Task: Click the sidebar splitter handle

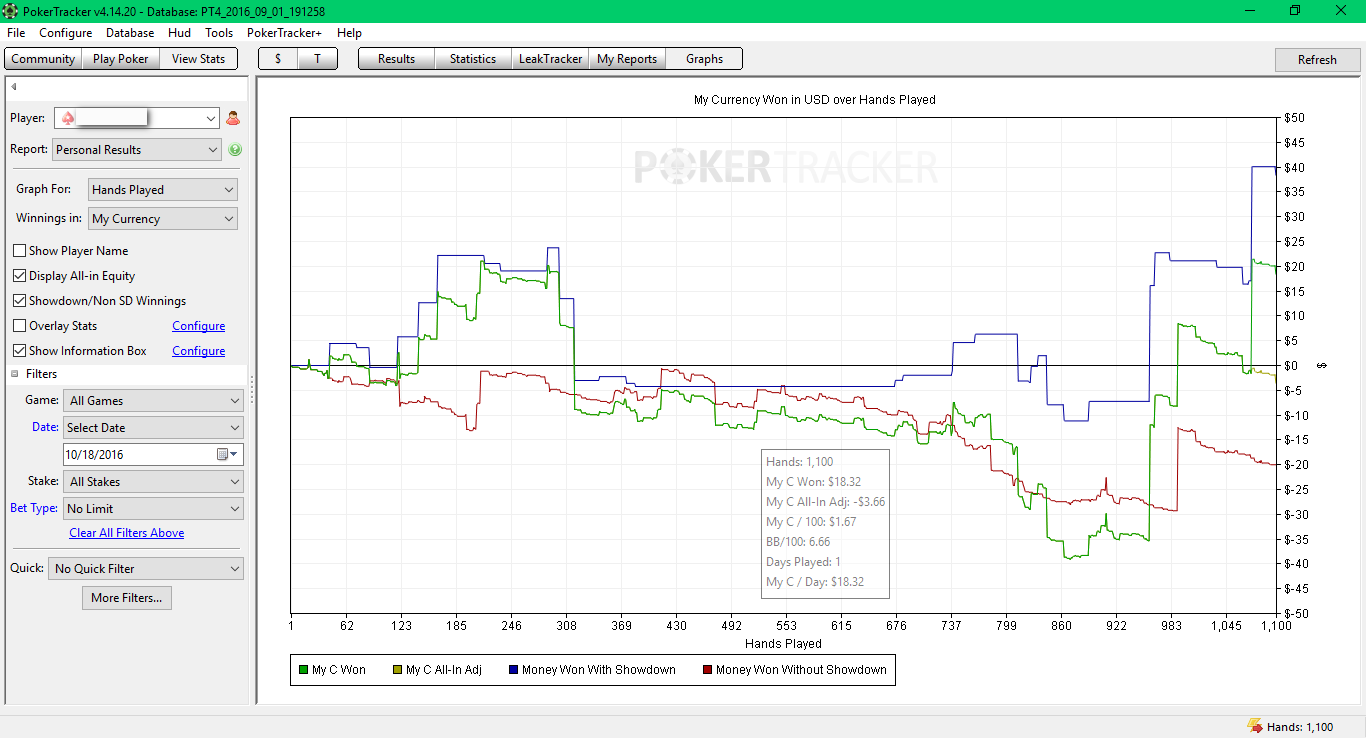Action: pyautogui.click(x=251, y=389)
